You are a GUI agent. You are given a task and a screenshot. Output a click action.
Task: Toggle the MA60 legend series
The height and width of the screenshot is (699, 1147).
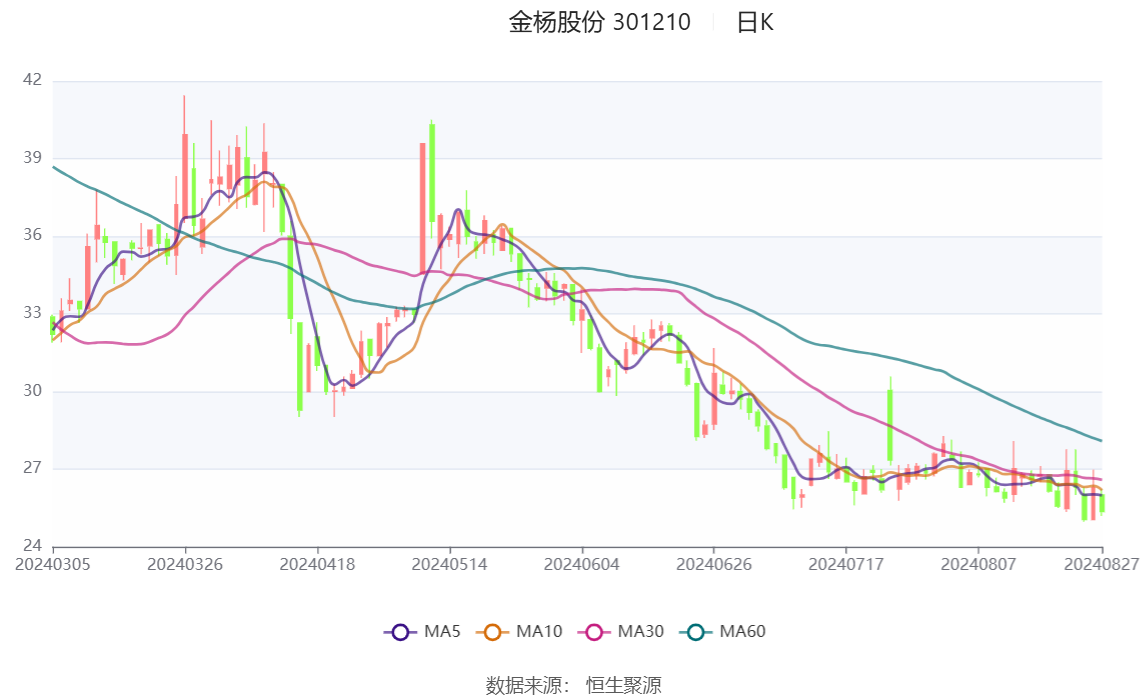click(722, 632)
